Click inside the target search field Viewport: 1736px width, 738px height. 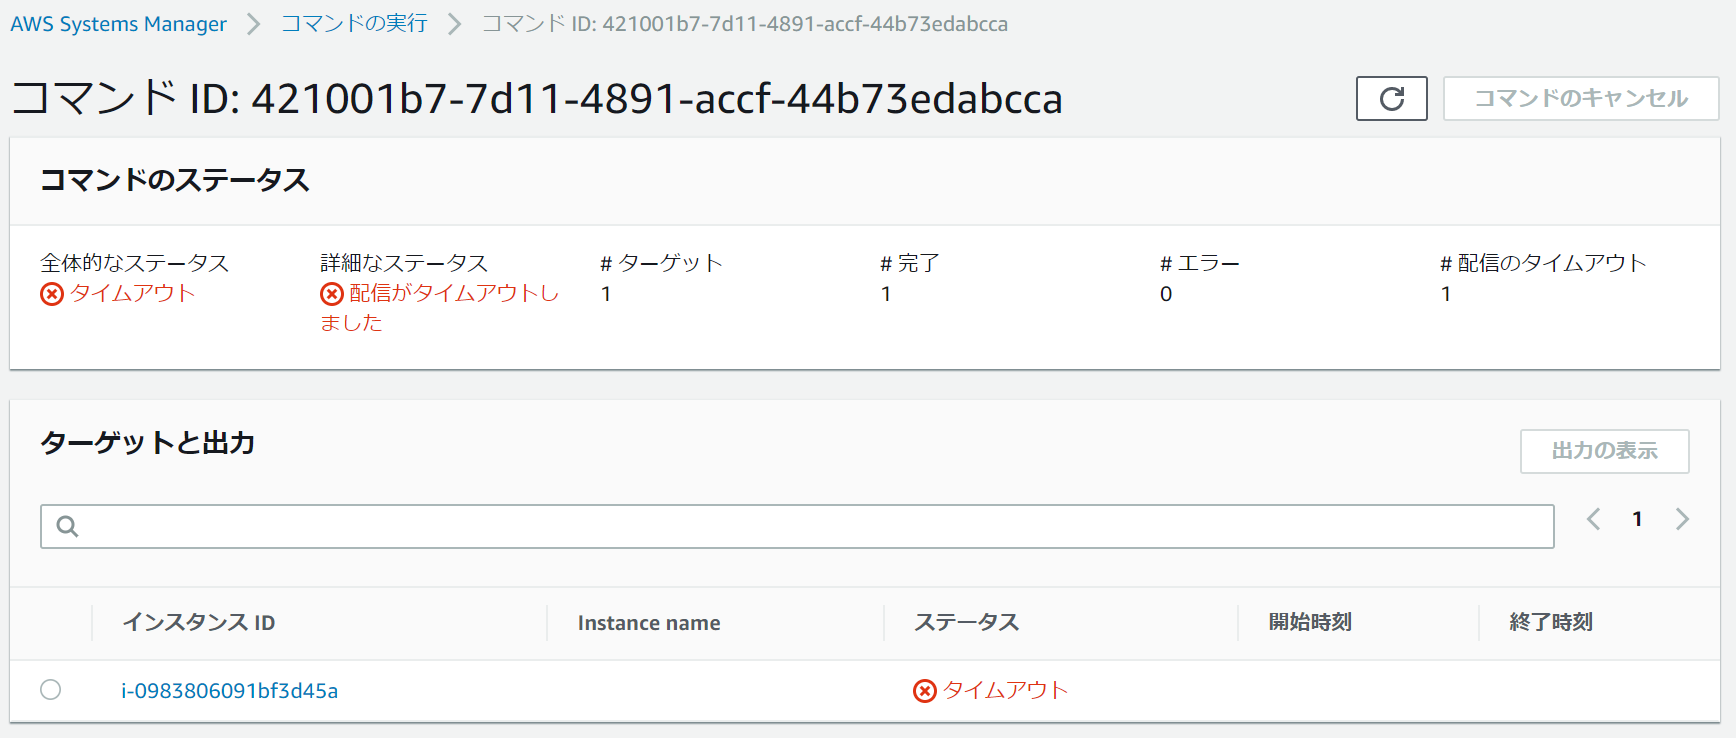(700, 526)
